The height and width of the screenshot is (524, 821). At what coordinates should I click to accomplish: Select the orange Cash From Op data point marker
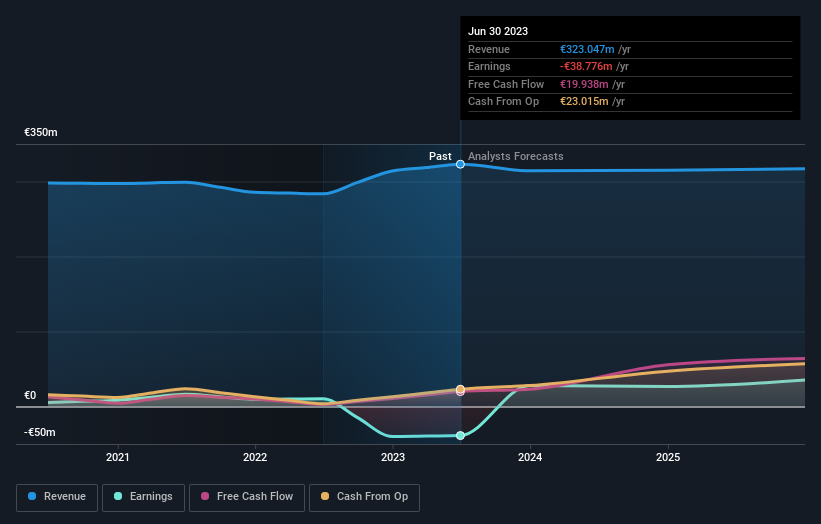(460, 389)
